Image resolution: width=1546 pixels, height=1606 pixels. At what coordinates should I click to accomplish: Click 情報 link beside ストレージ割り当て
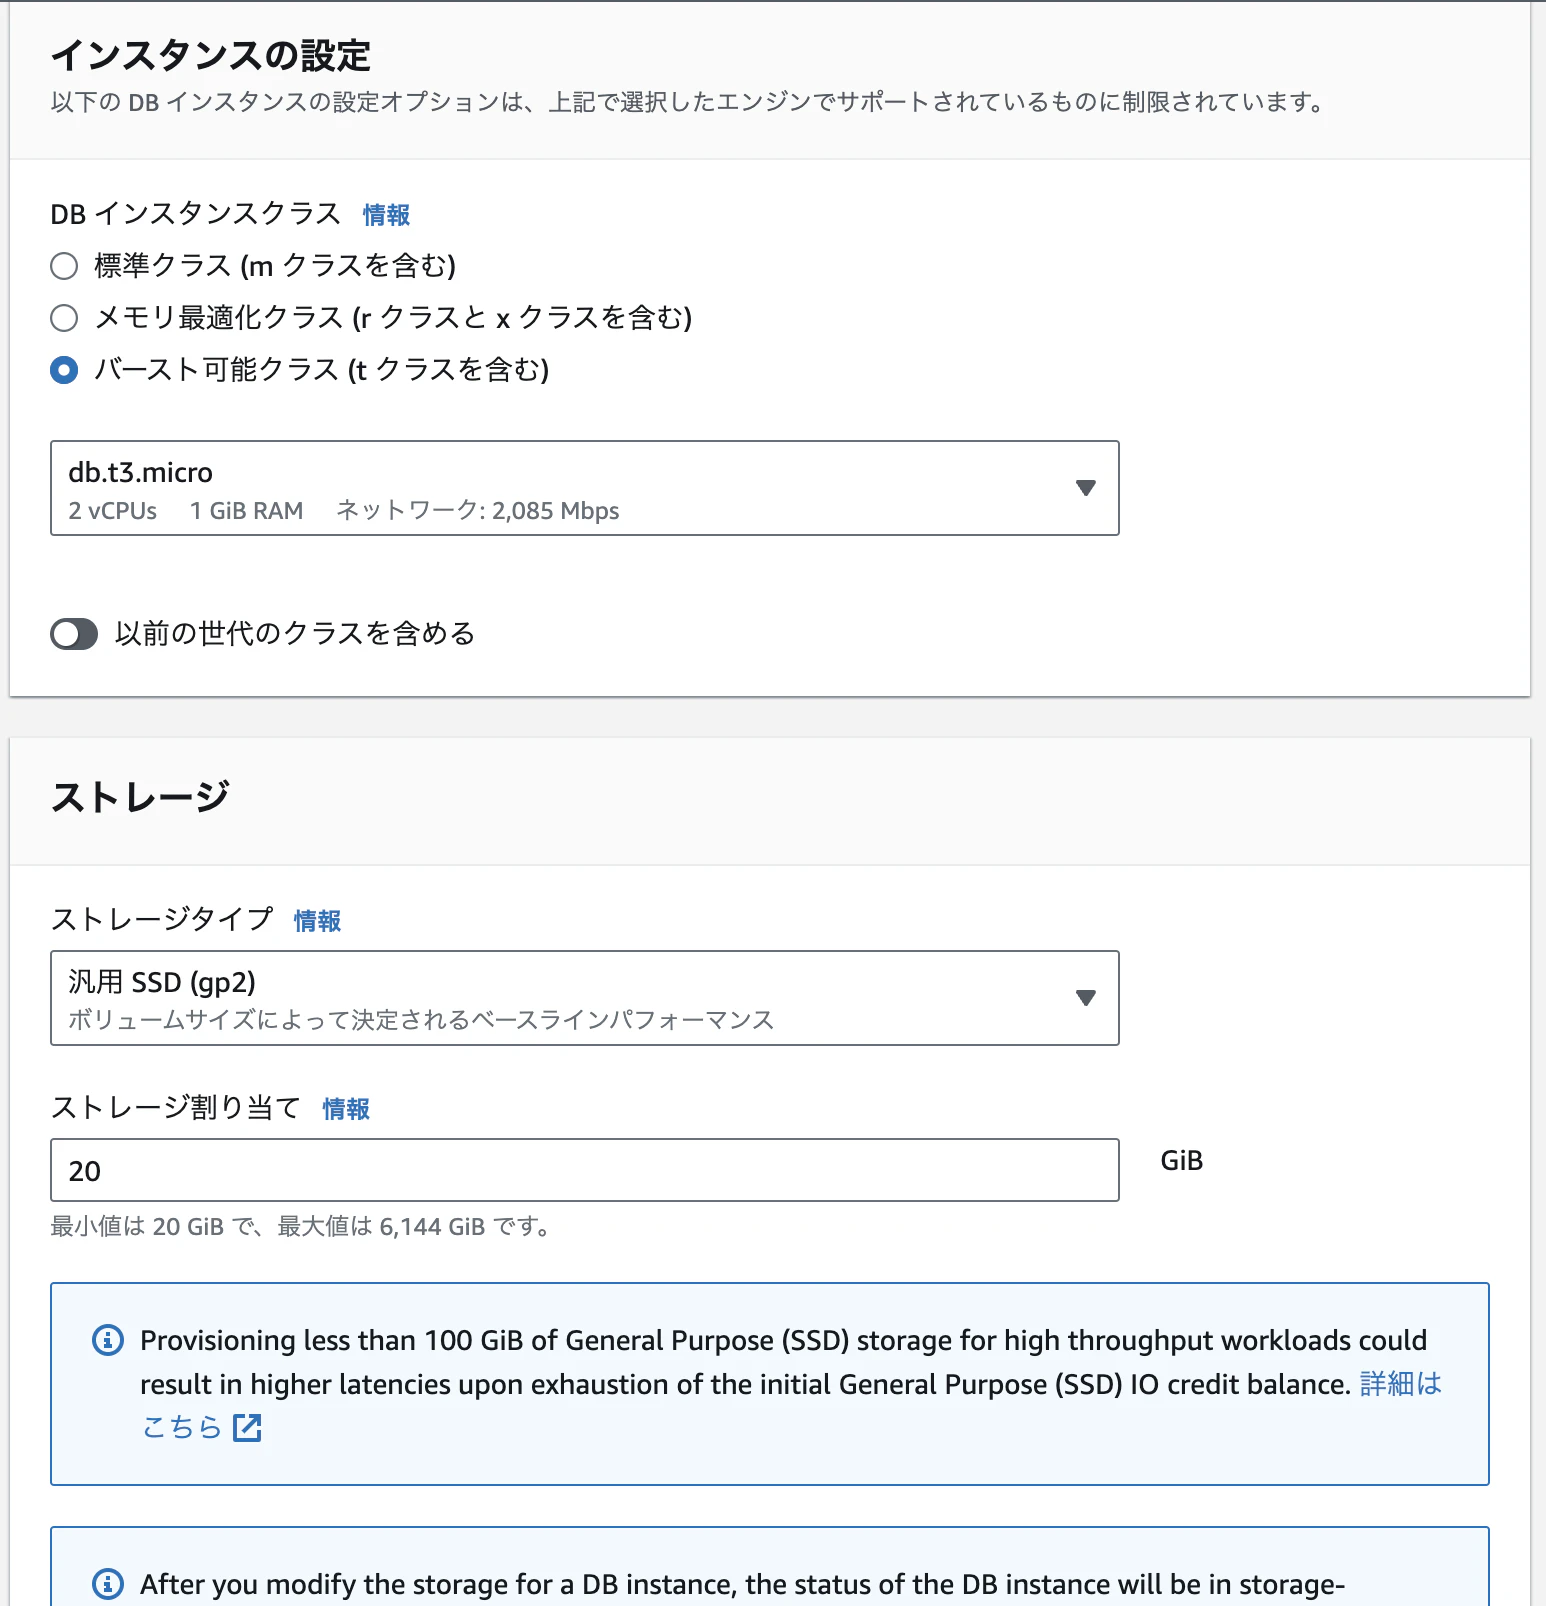tap(346, 1109)
